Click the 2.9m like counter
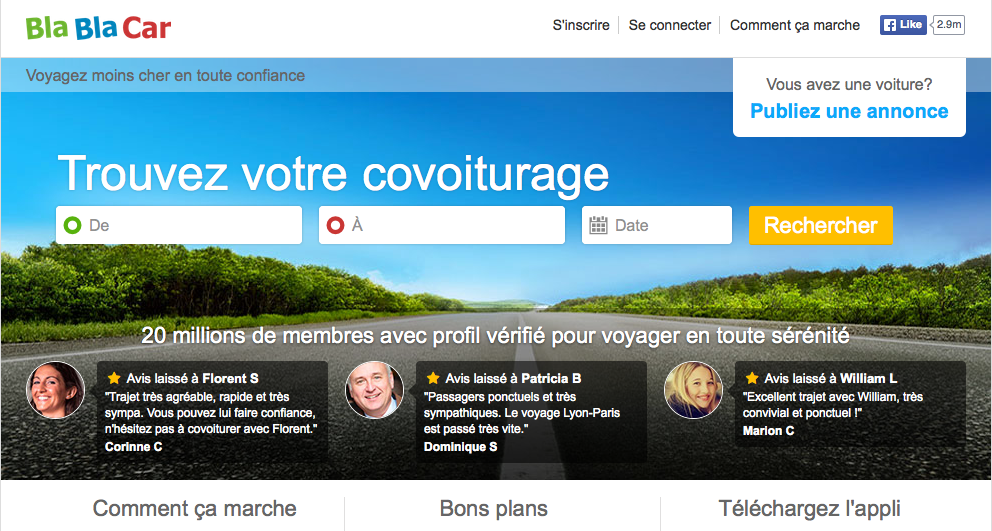The height and width of the screenshot is (531, 992). click(948, 25)
